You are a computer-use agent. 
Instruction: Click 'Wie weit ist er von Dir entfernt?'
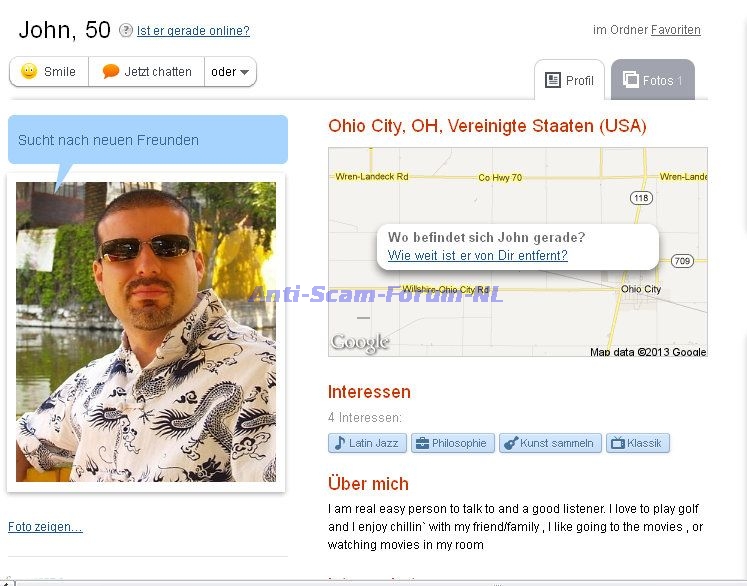pos(477,255)
